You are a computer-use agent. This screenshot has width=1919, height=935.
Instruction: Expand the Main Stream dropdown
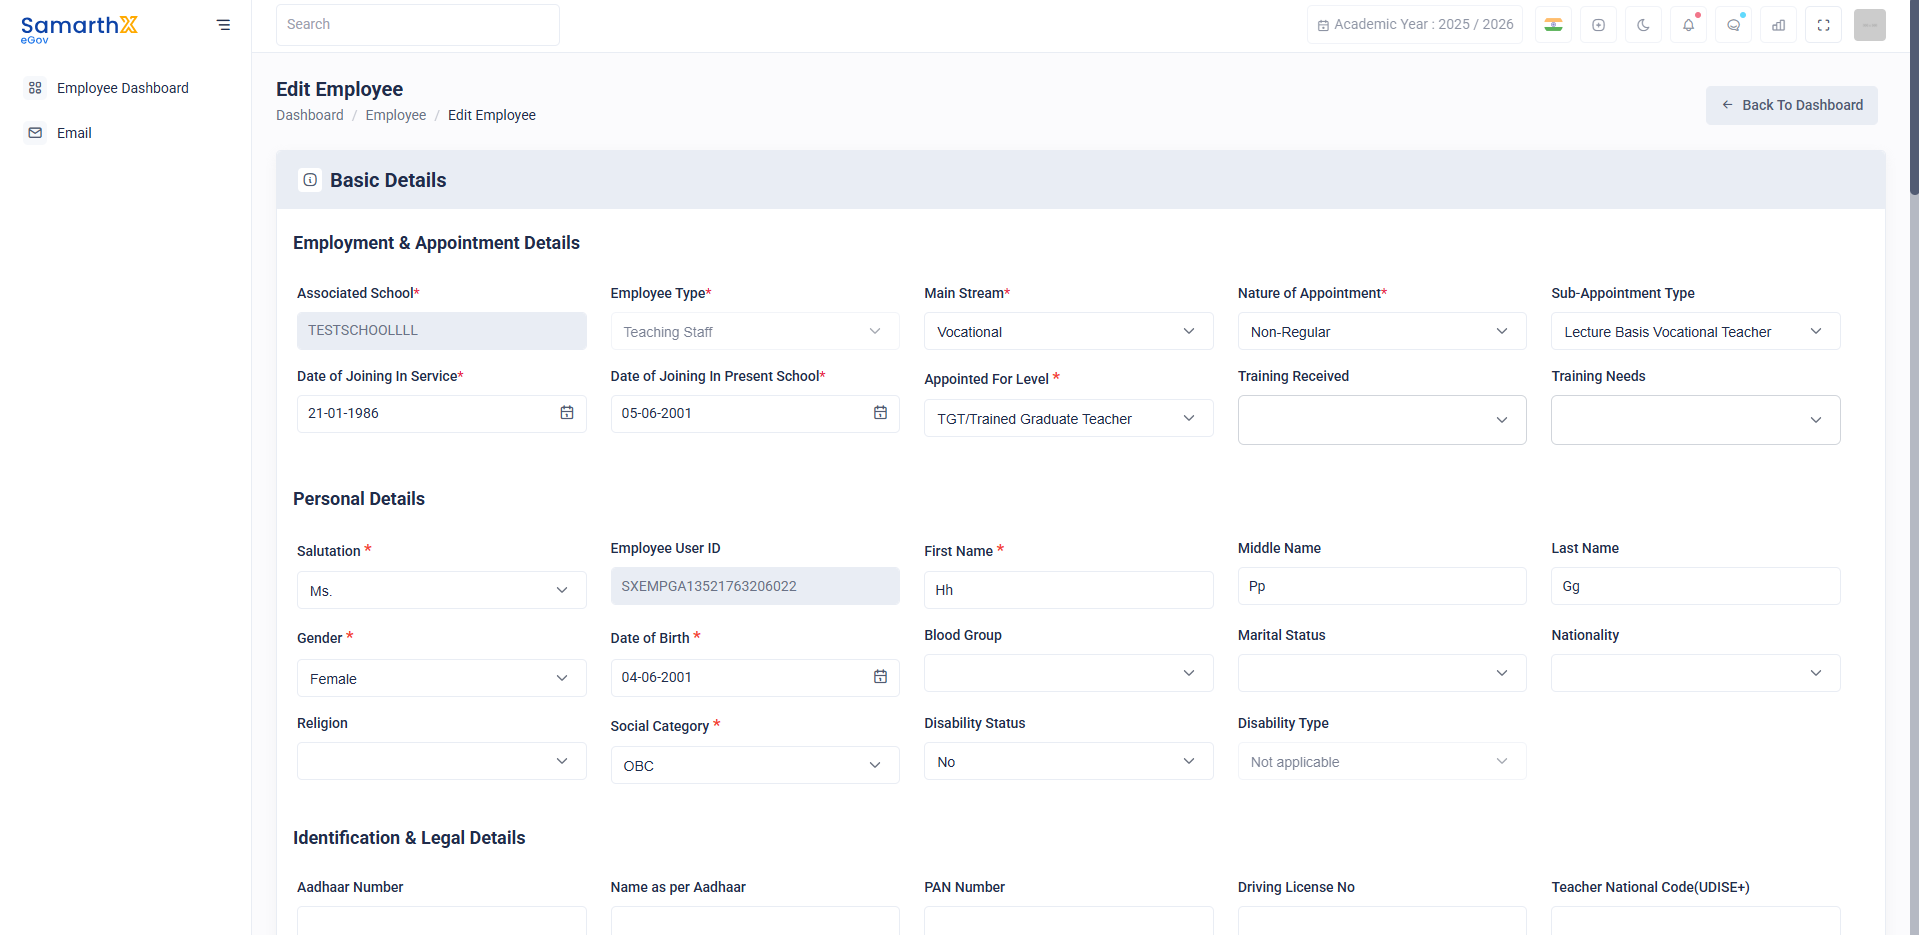pos(1068,331)
